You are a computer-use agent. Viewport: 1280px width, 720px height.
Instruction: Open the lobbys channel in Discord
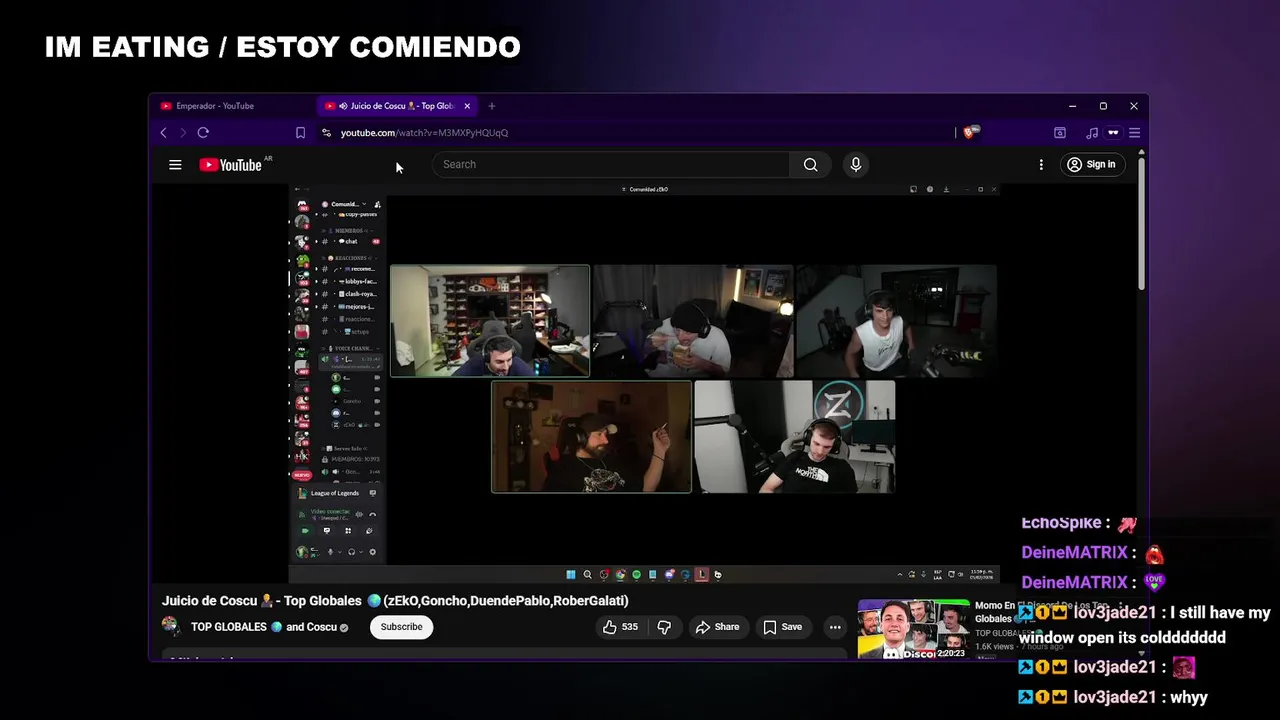(349, 281)
